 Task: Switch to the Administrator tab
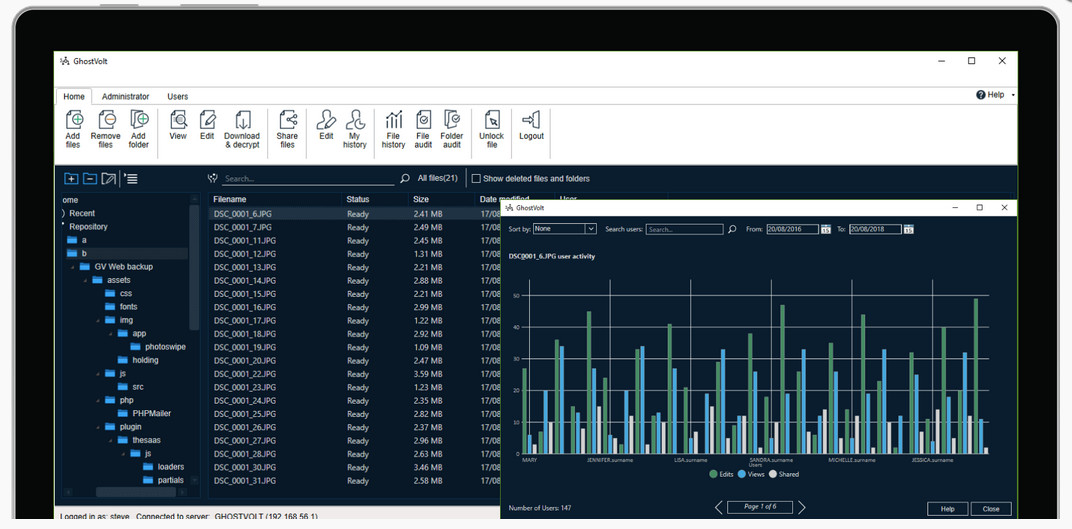pos(125,97)
